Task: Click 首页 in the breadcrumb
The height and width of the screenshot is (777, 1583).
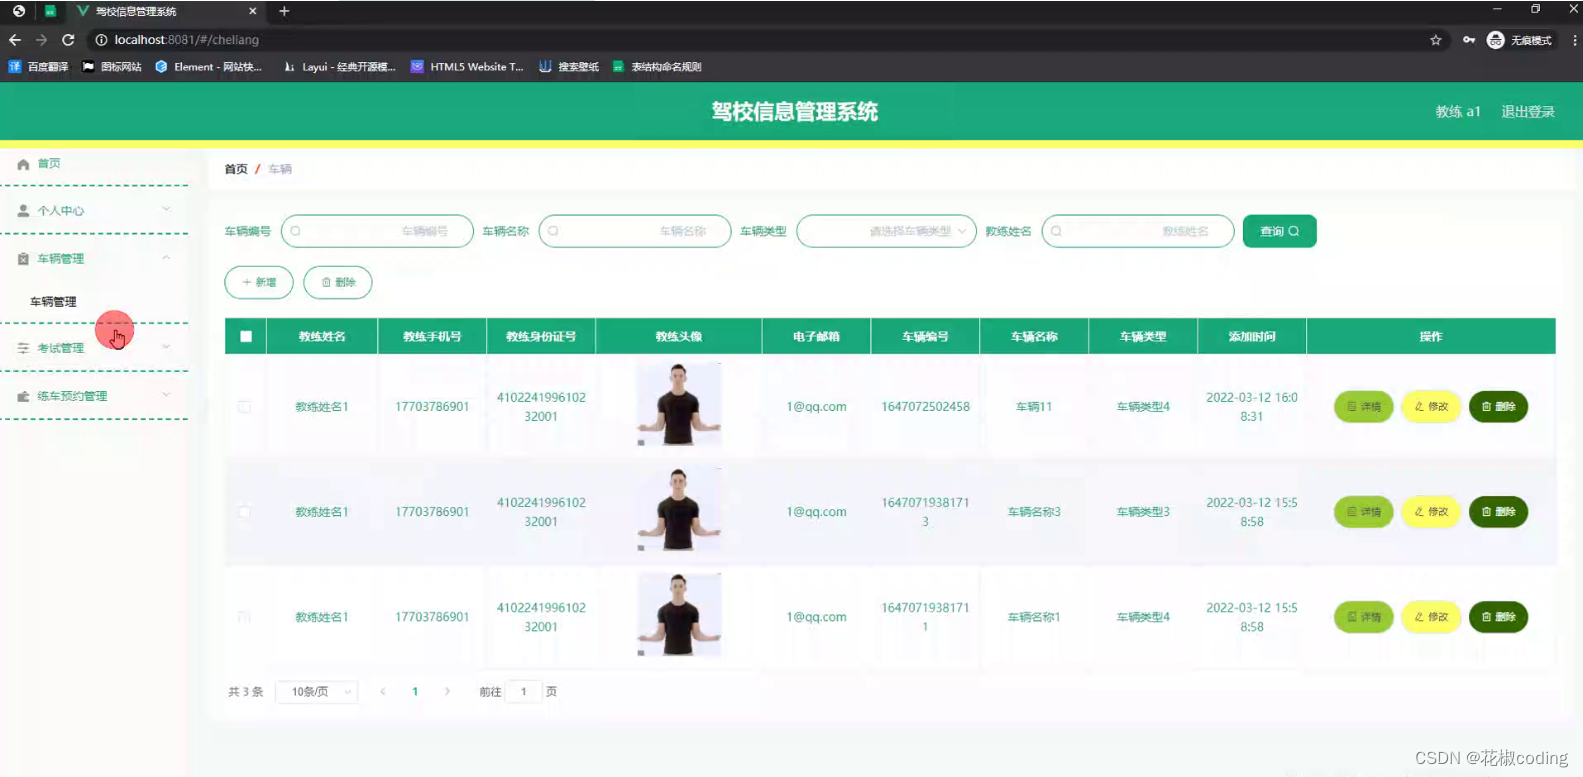Action: tap(236, 170)
